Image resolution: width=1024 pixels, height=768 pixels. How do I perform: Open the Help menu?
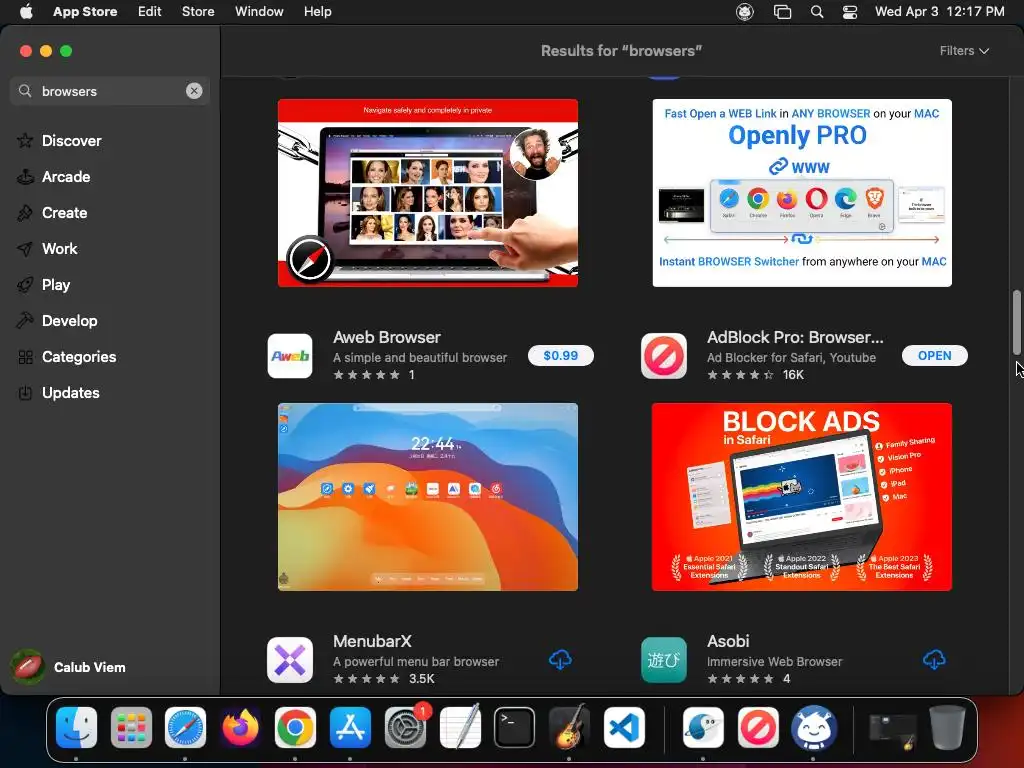click(317, 12)
